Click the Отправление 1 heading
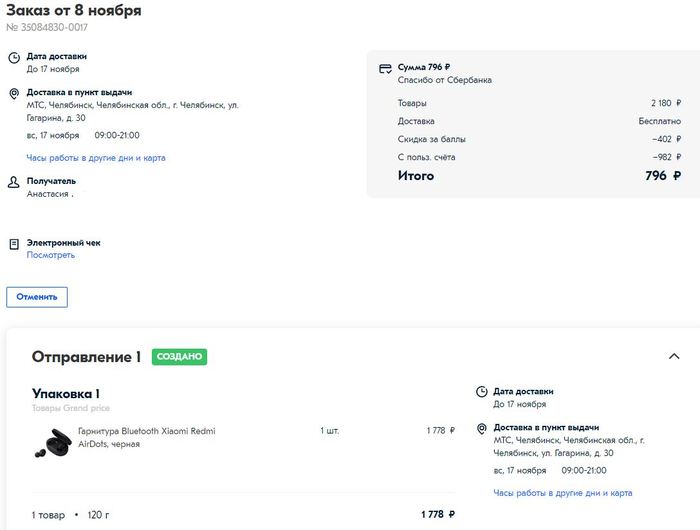 coord(86,357)
